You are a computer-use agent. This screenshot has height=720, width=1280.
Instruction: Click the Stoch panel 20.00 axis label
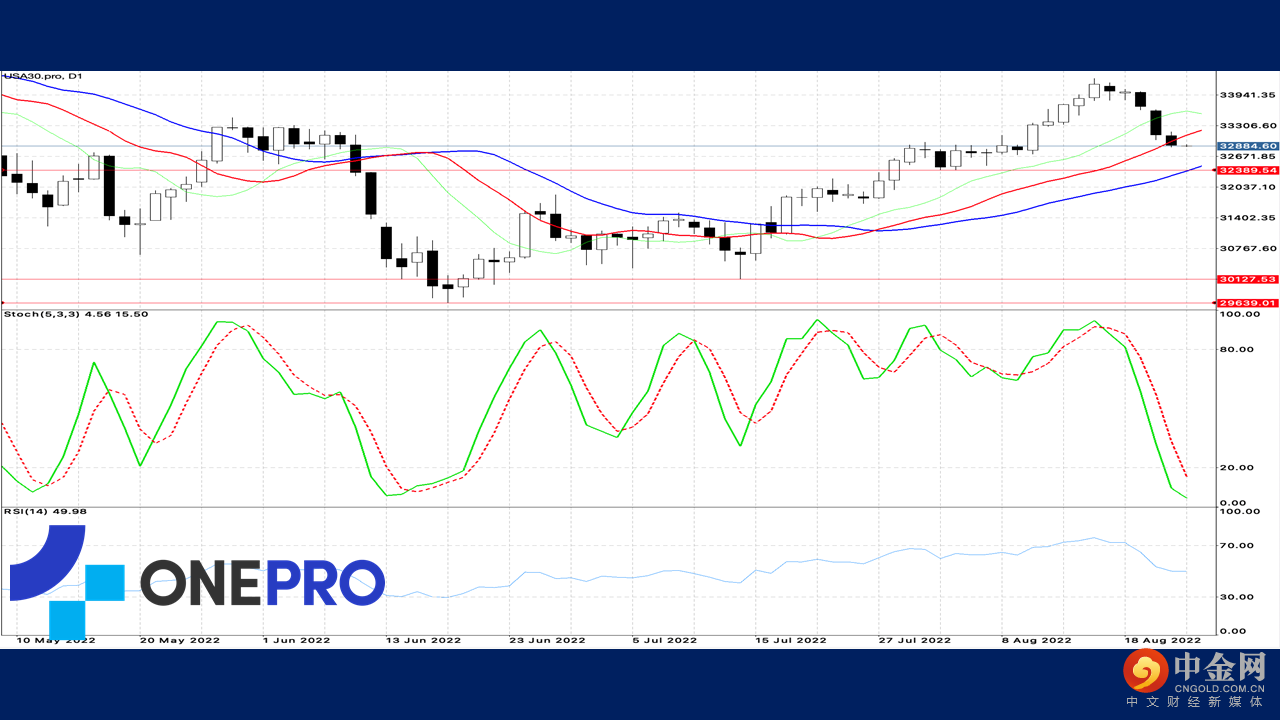pos(1237,467)
